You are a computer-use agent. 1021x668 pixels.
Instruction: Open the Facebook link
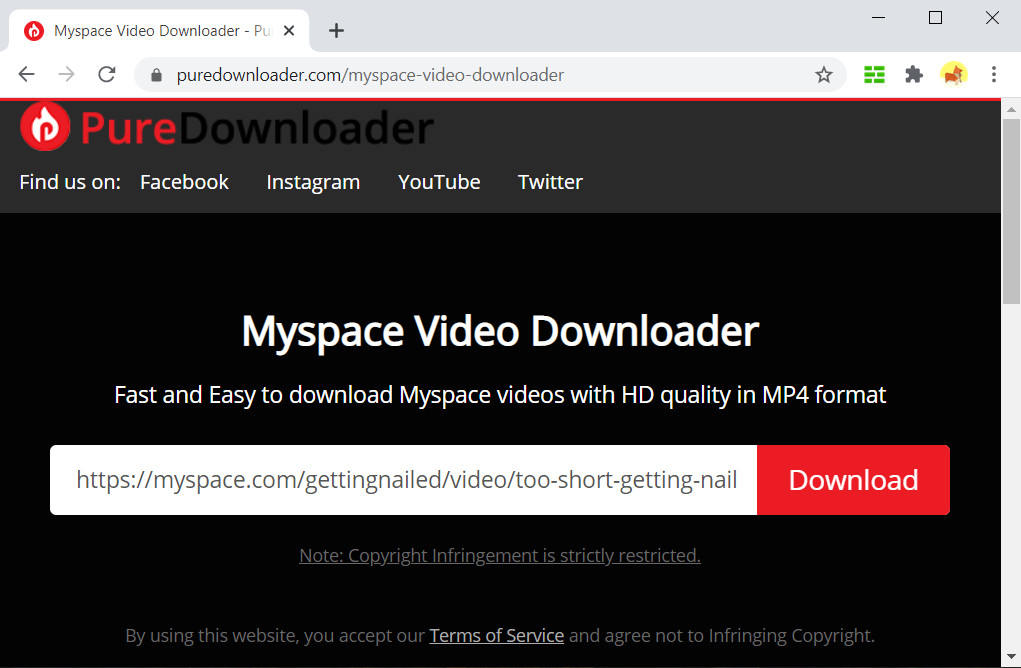184,182
